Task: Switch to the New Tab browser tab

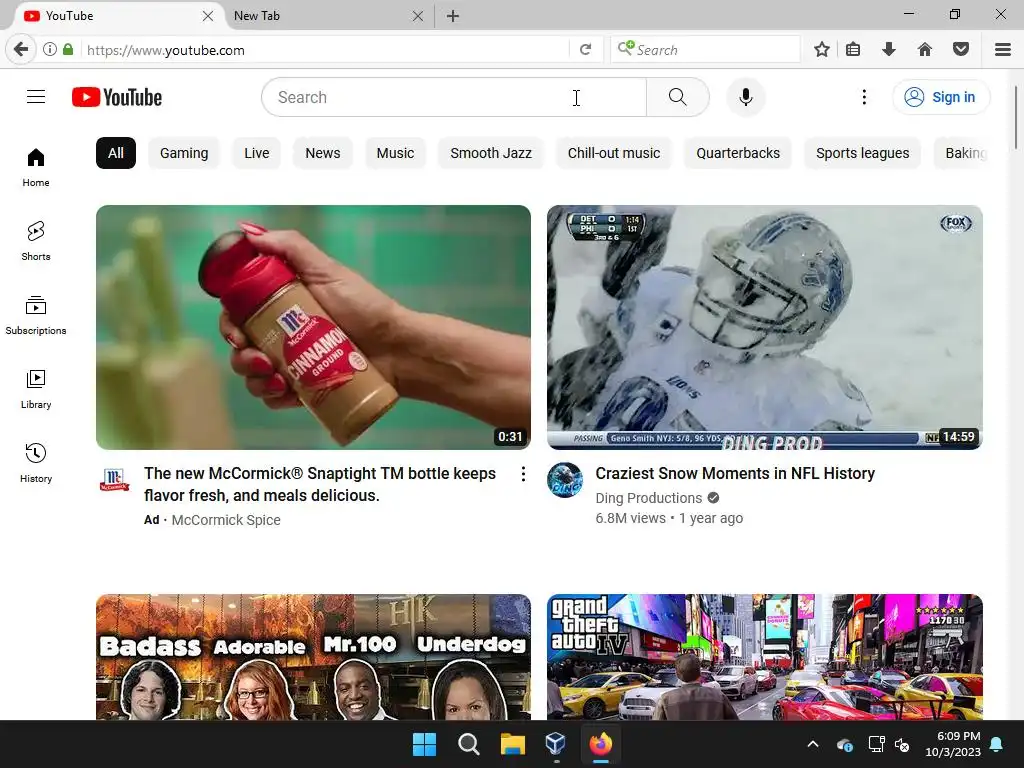Action: click(x=320, y=16)
